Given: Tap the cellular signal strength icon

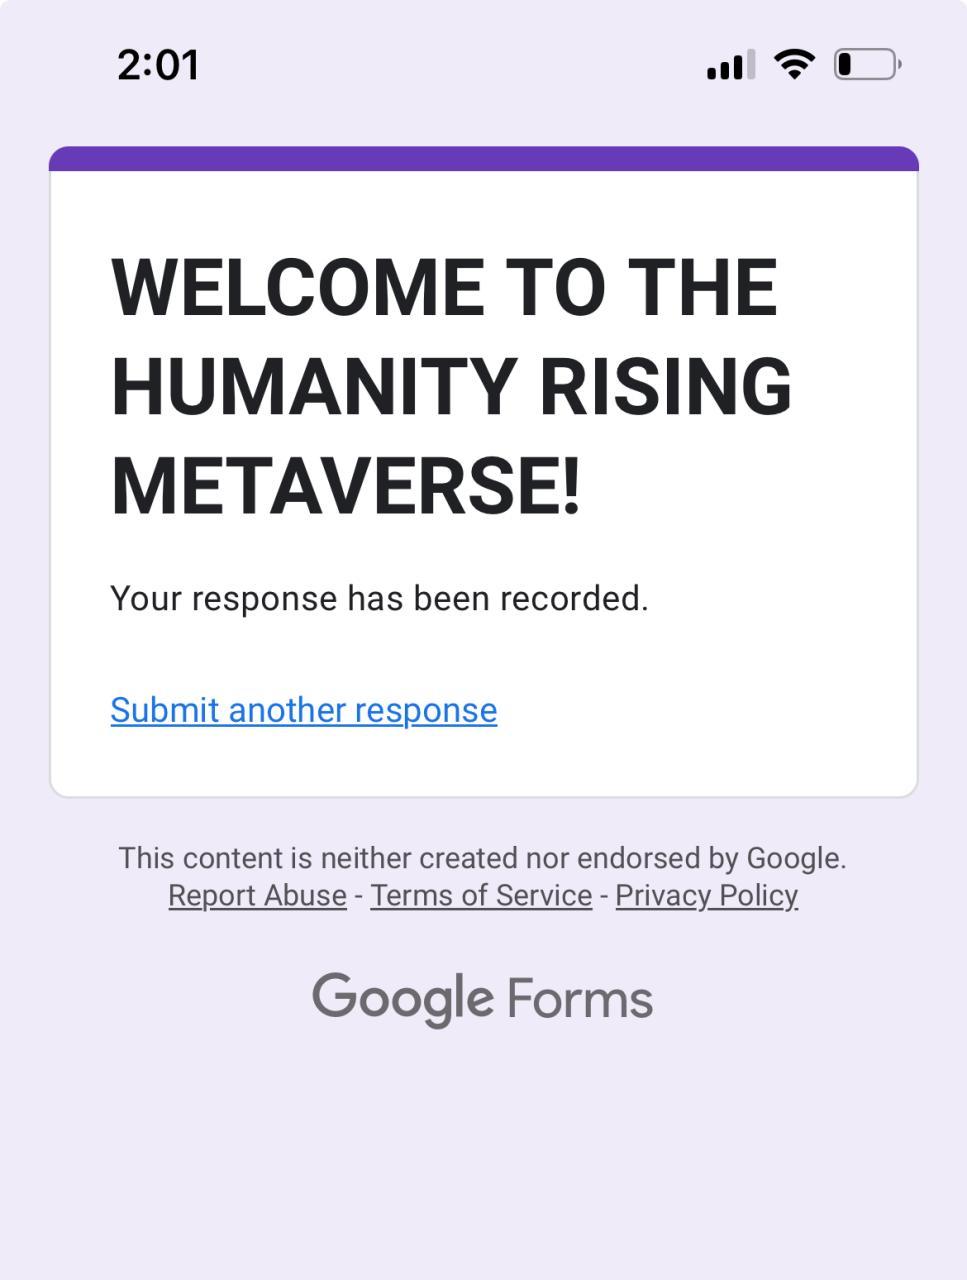Looking at the screenshot, I should 731,66.
